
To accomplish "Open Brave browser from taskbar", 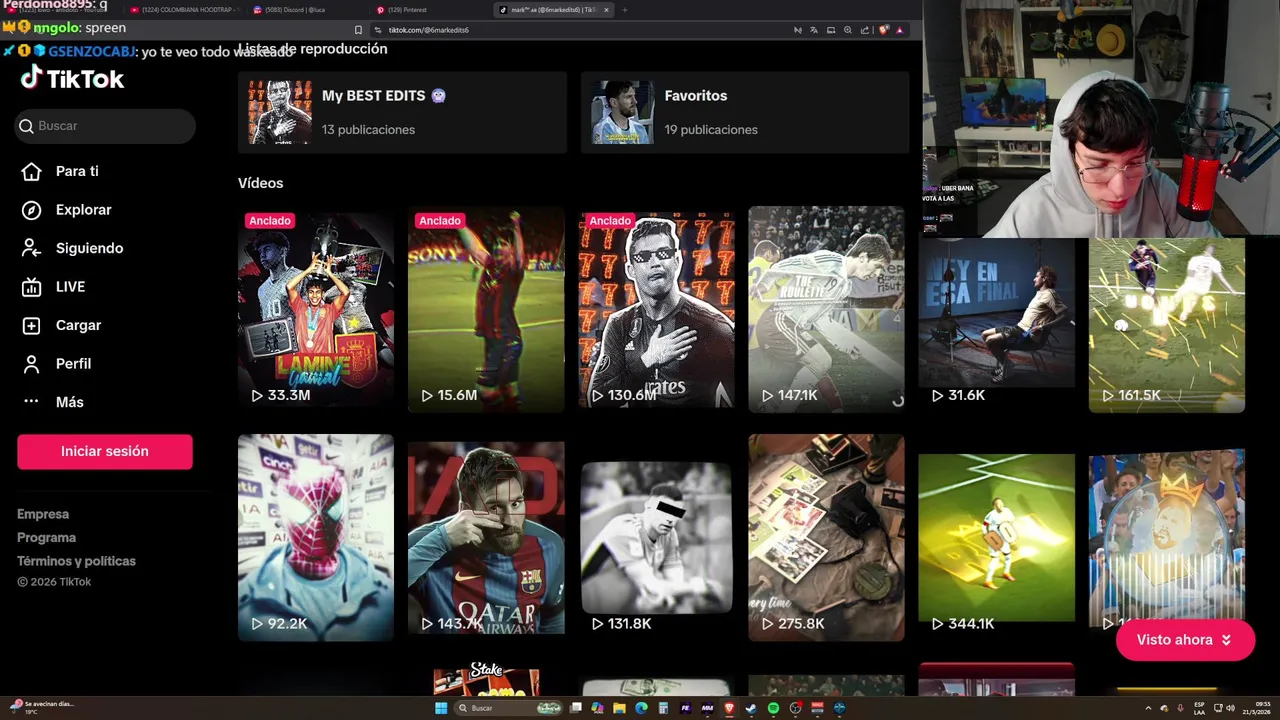I will [729, 708].
